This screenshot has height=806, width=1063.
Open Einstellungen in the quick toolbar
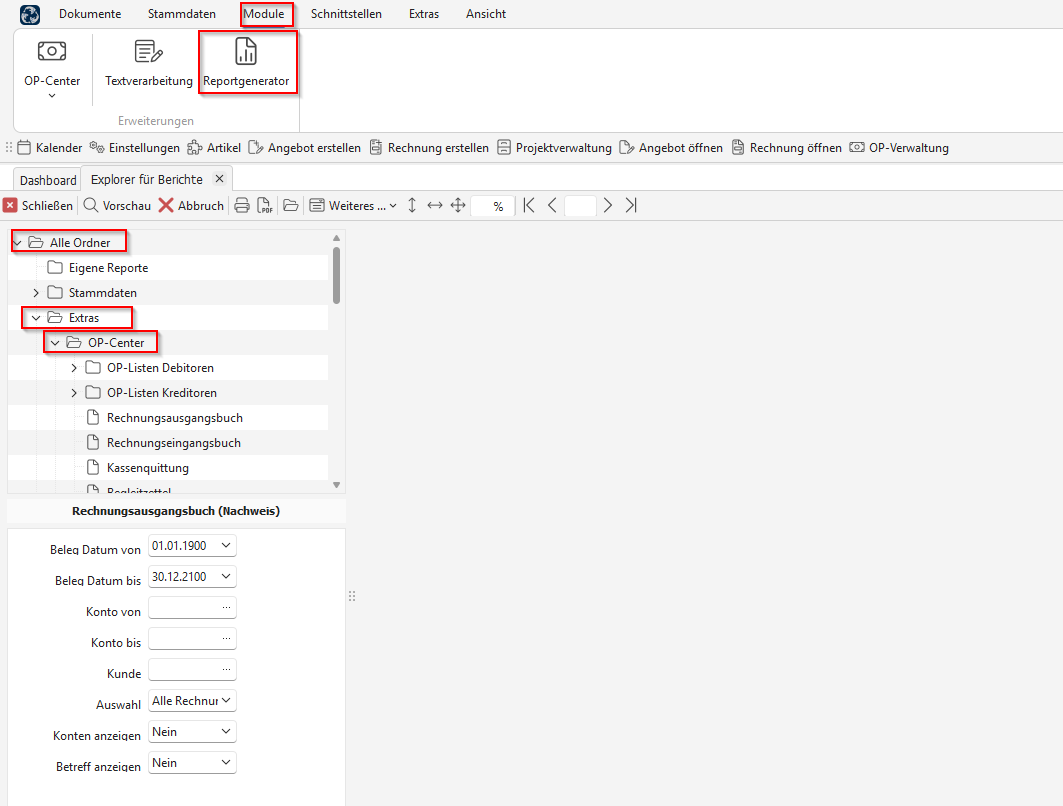pos(135,148)
